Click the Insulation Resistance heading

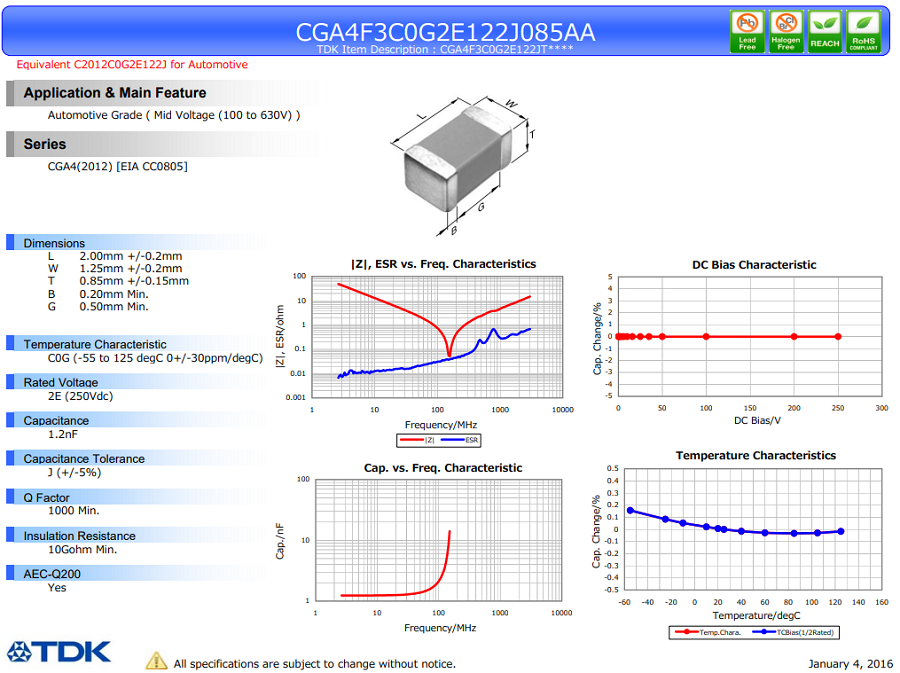80,536
